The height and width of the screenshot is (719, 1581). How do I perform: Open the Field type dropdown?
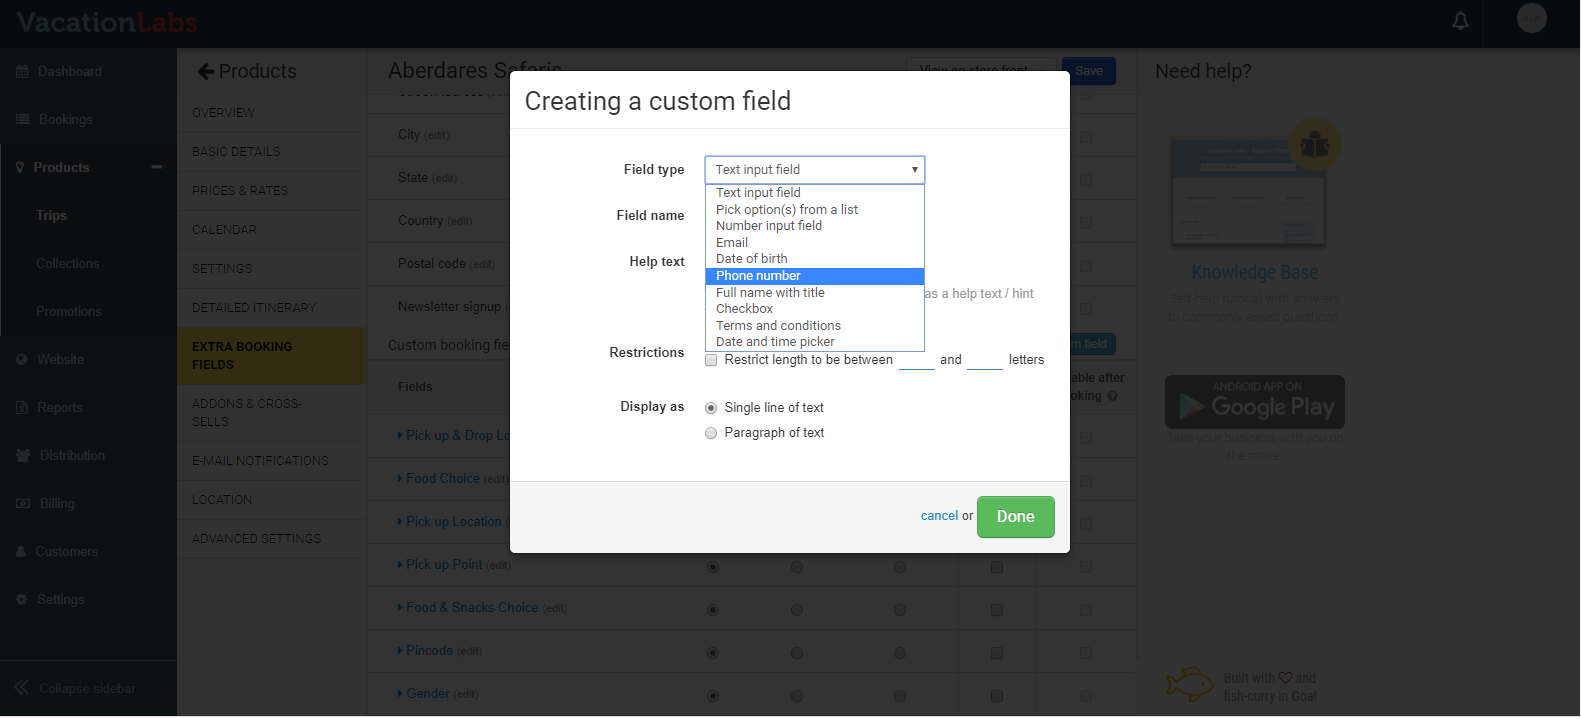[x=814, y=170]
